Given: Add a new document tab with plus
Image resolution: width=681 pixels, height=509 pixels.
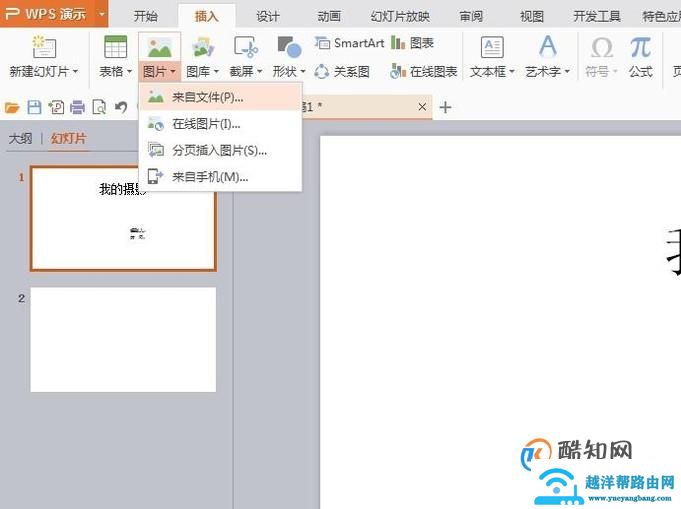Looking at the screenshot, I should click(445, 107).
